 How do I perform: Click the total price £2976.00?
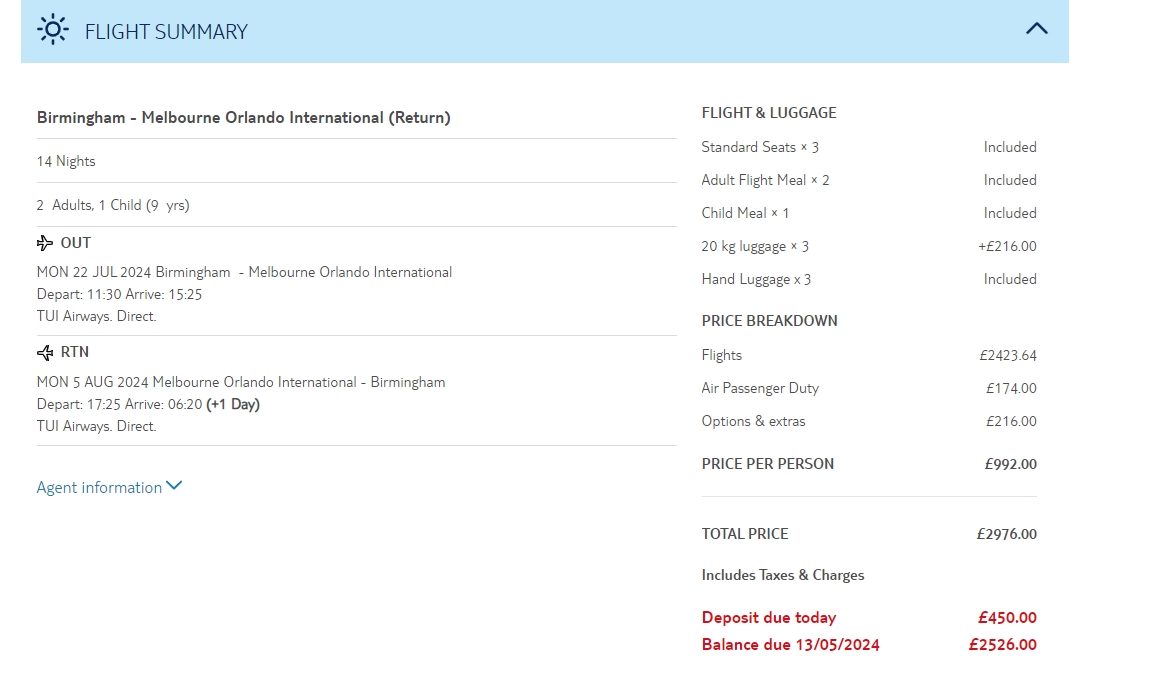click(x=1006, y=535)
